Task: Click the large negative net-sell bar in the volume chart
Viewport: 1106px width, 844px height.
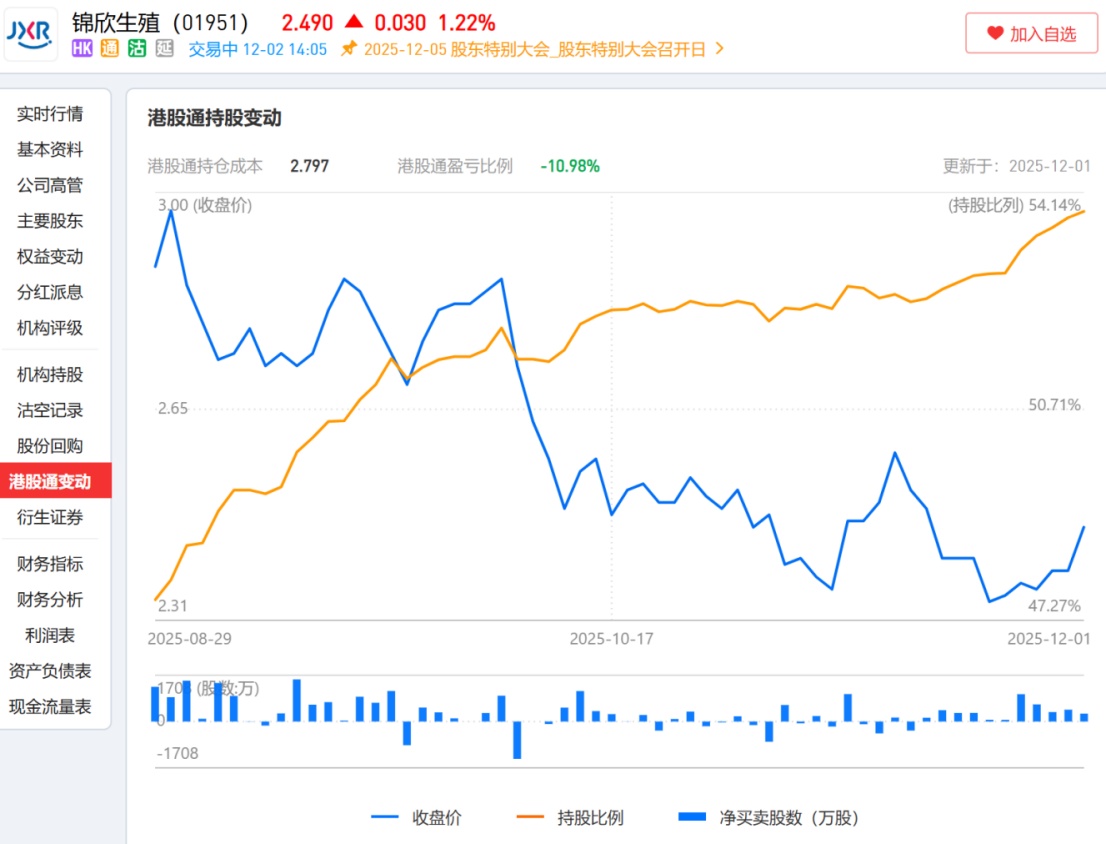Action: coord(517,740)
